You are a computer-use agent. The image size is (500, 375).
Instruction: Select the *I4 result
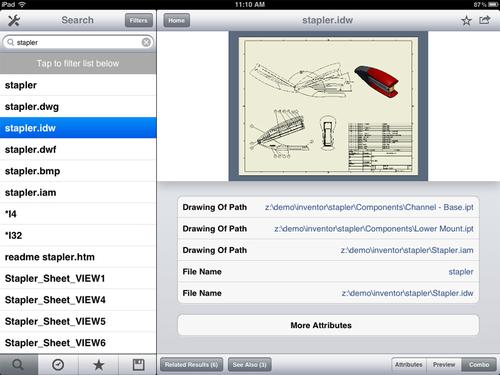pyautogui.click(x=78, y=214)
